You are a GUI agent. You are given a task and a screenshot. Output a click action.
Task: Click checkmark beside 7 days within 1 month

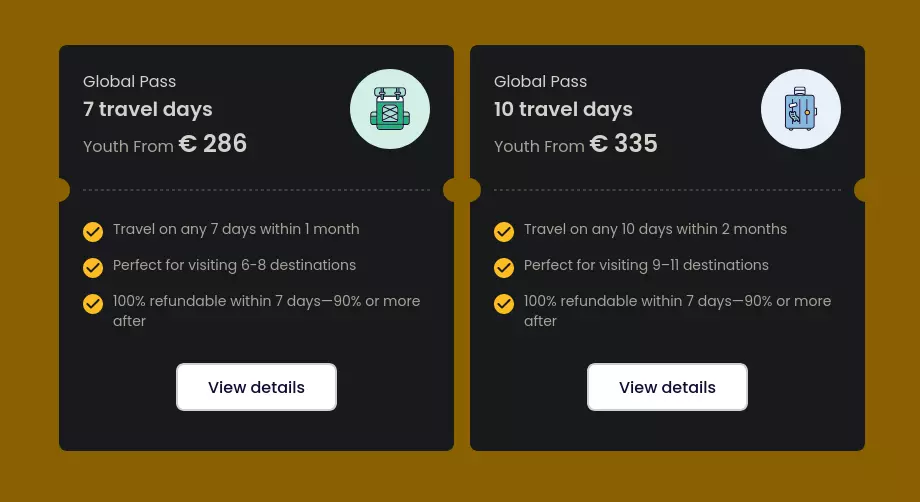coord(93,232)
